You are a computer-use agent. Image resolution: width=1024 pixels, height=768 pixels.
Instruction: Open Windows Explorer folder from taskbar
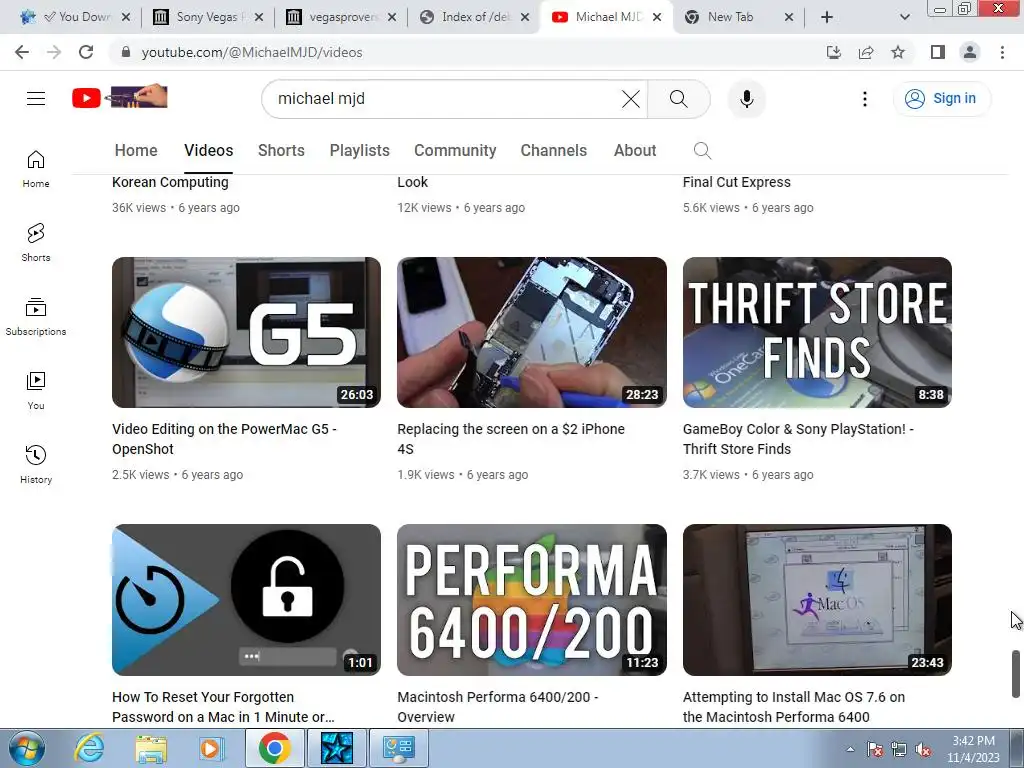click(x=151, y=748)
